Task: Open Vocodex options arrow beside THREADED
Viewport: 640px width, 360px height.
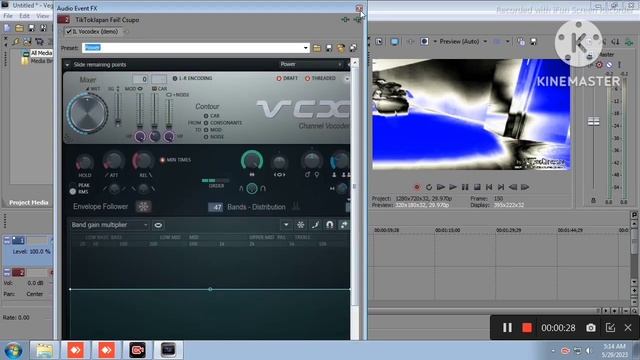Action: coord(347,78)
